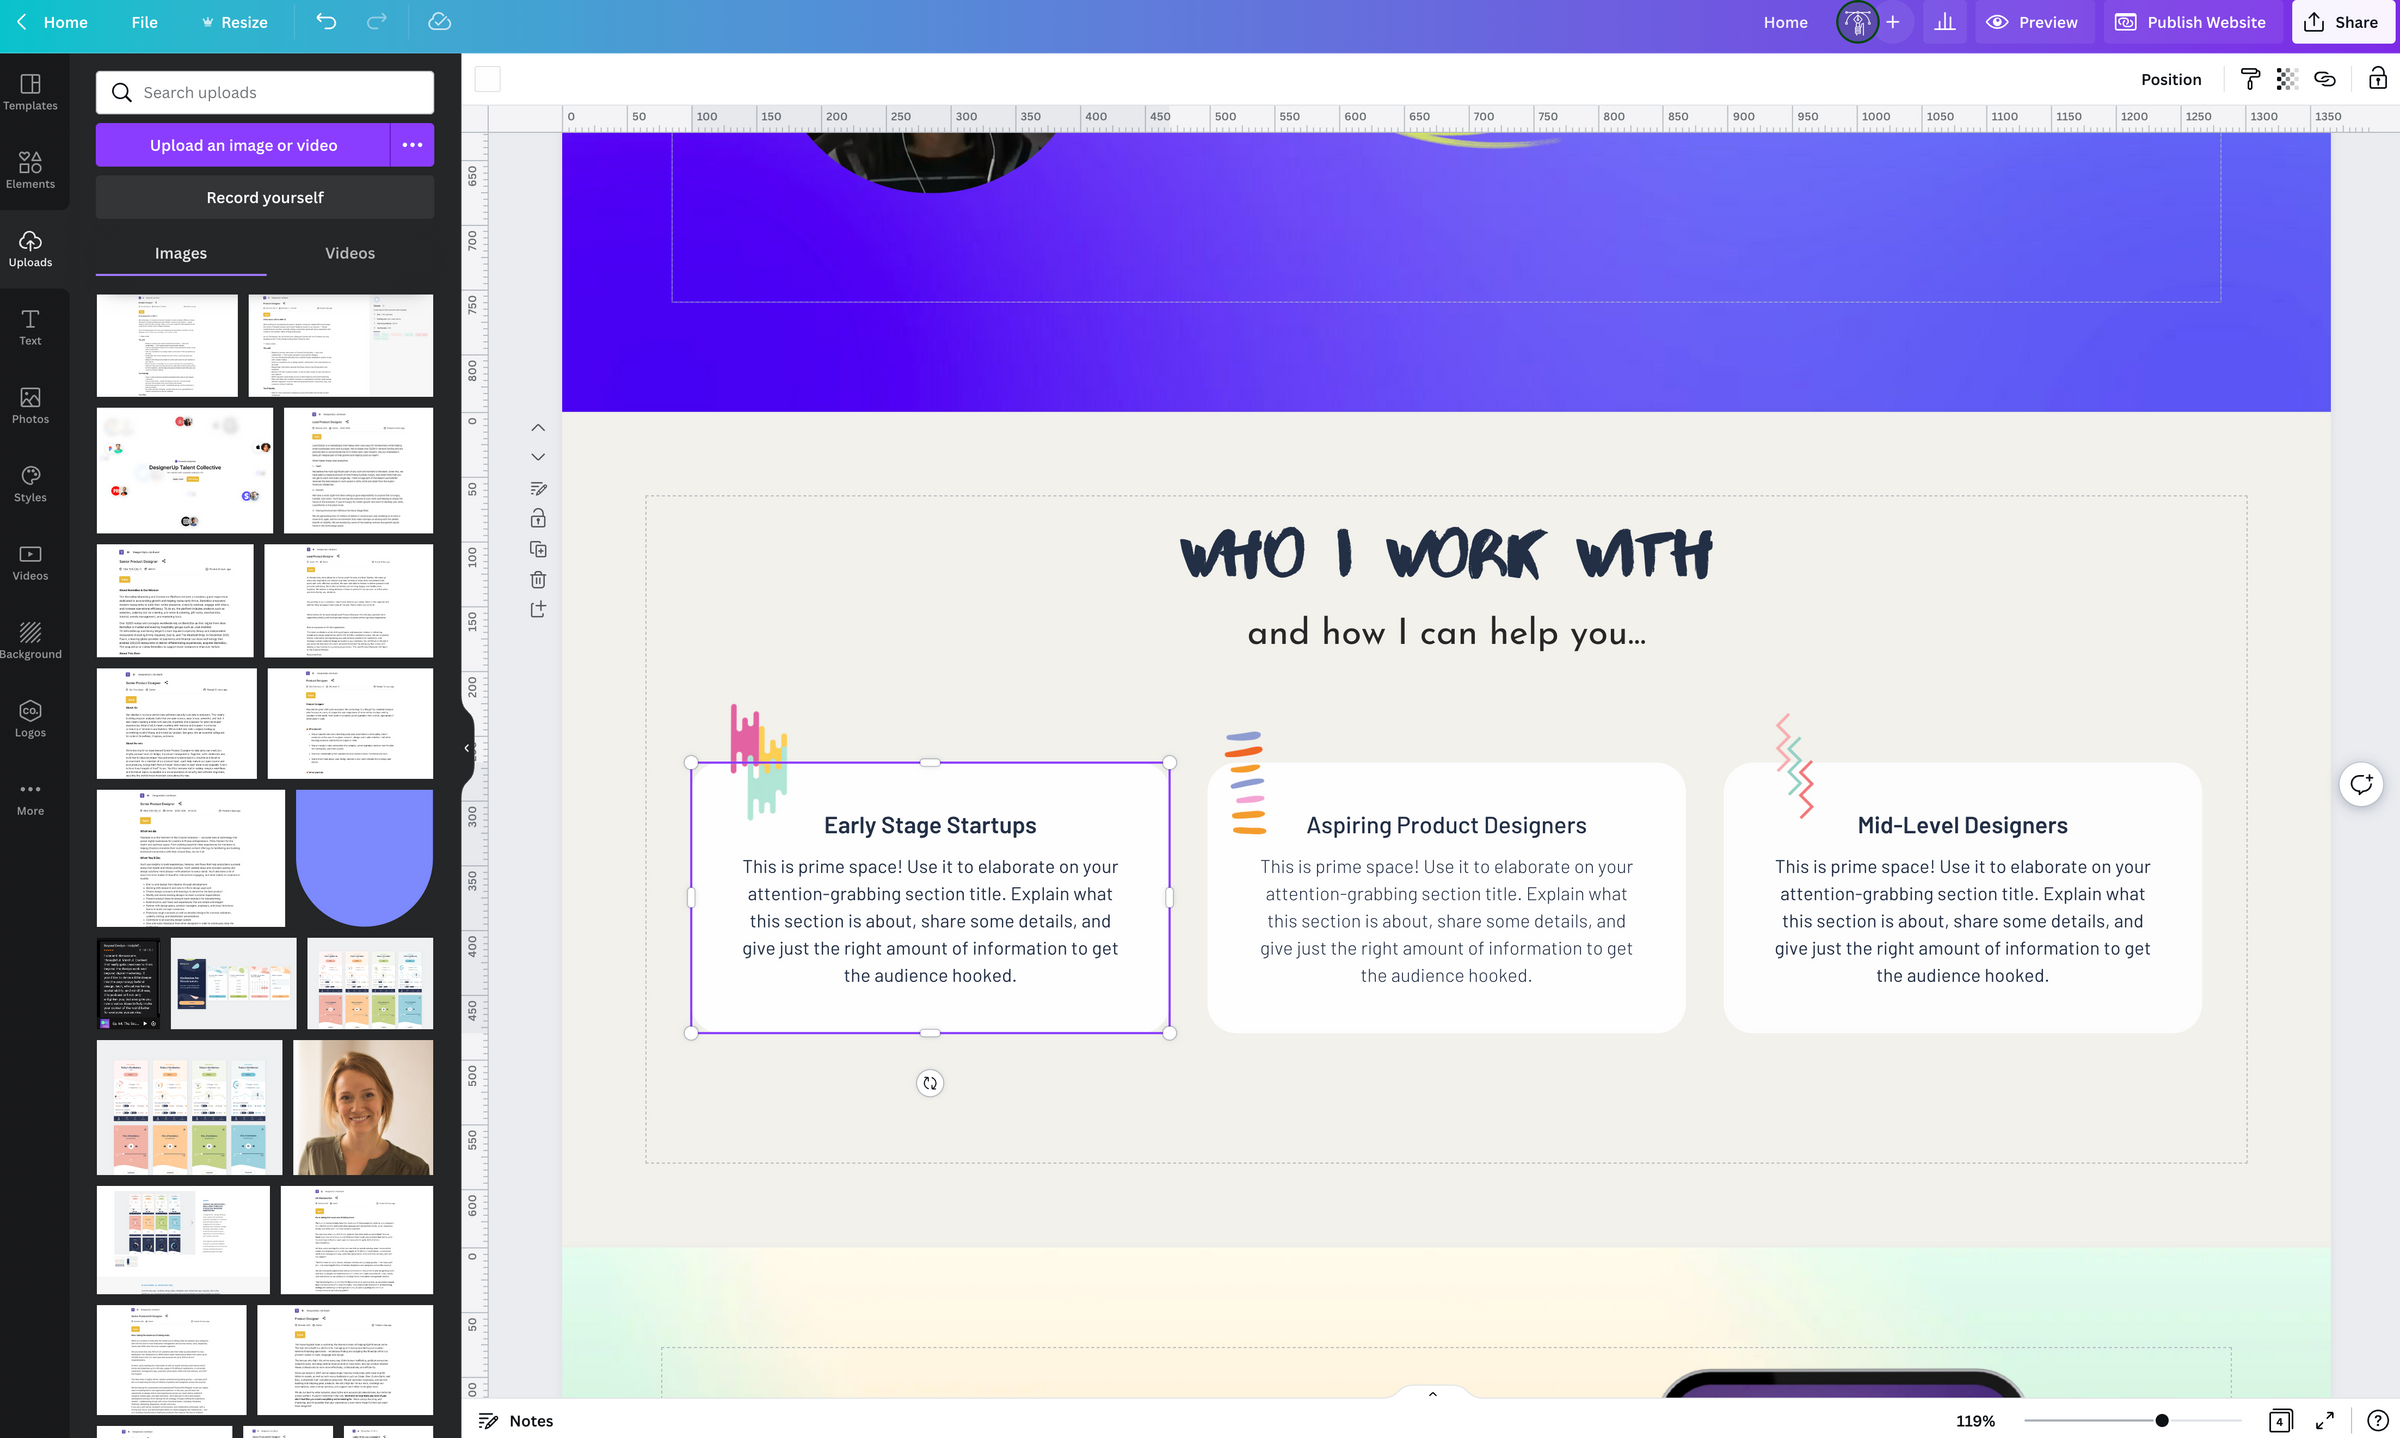Delete the page using the trash icon

[538, 579]
